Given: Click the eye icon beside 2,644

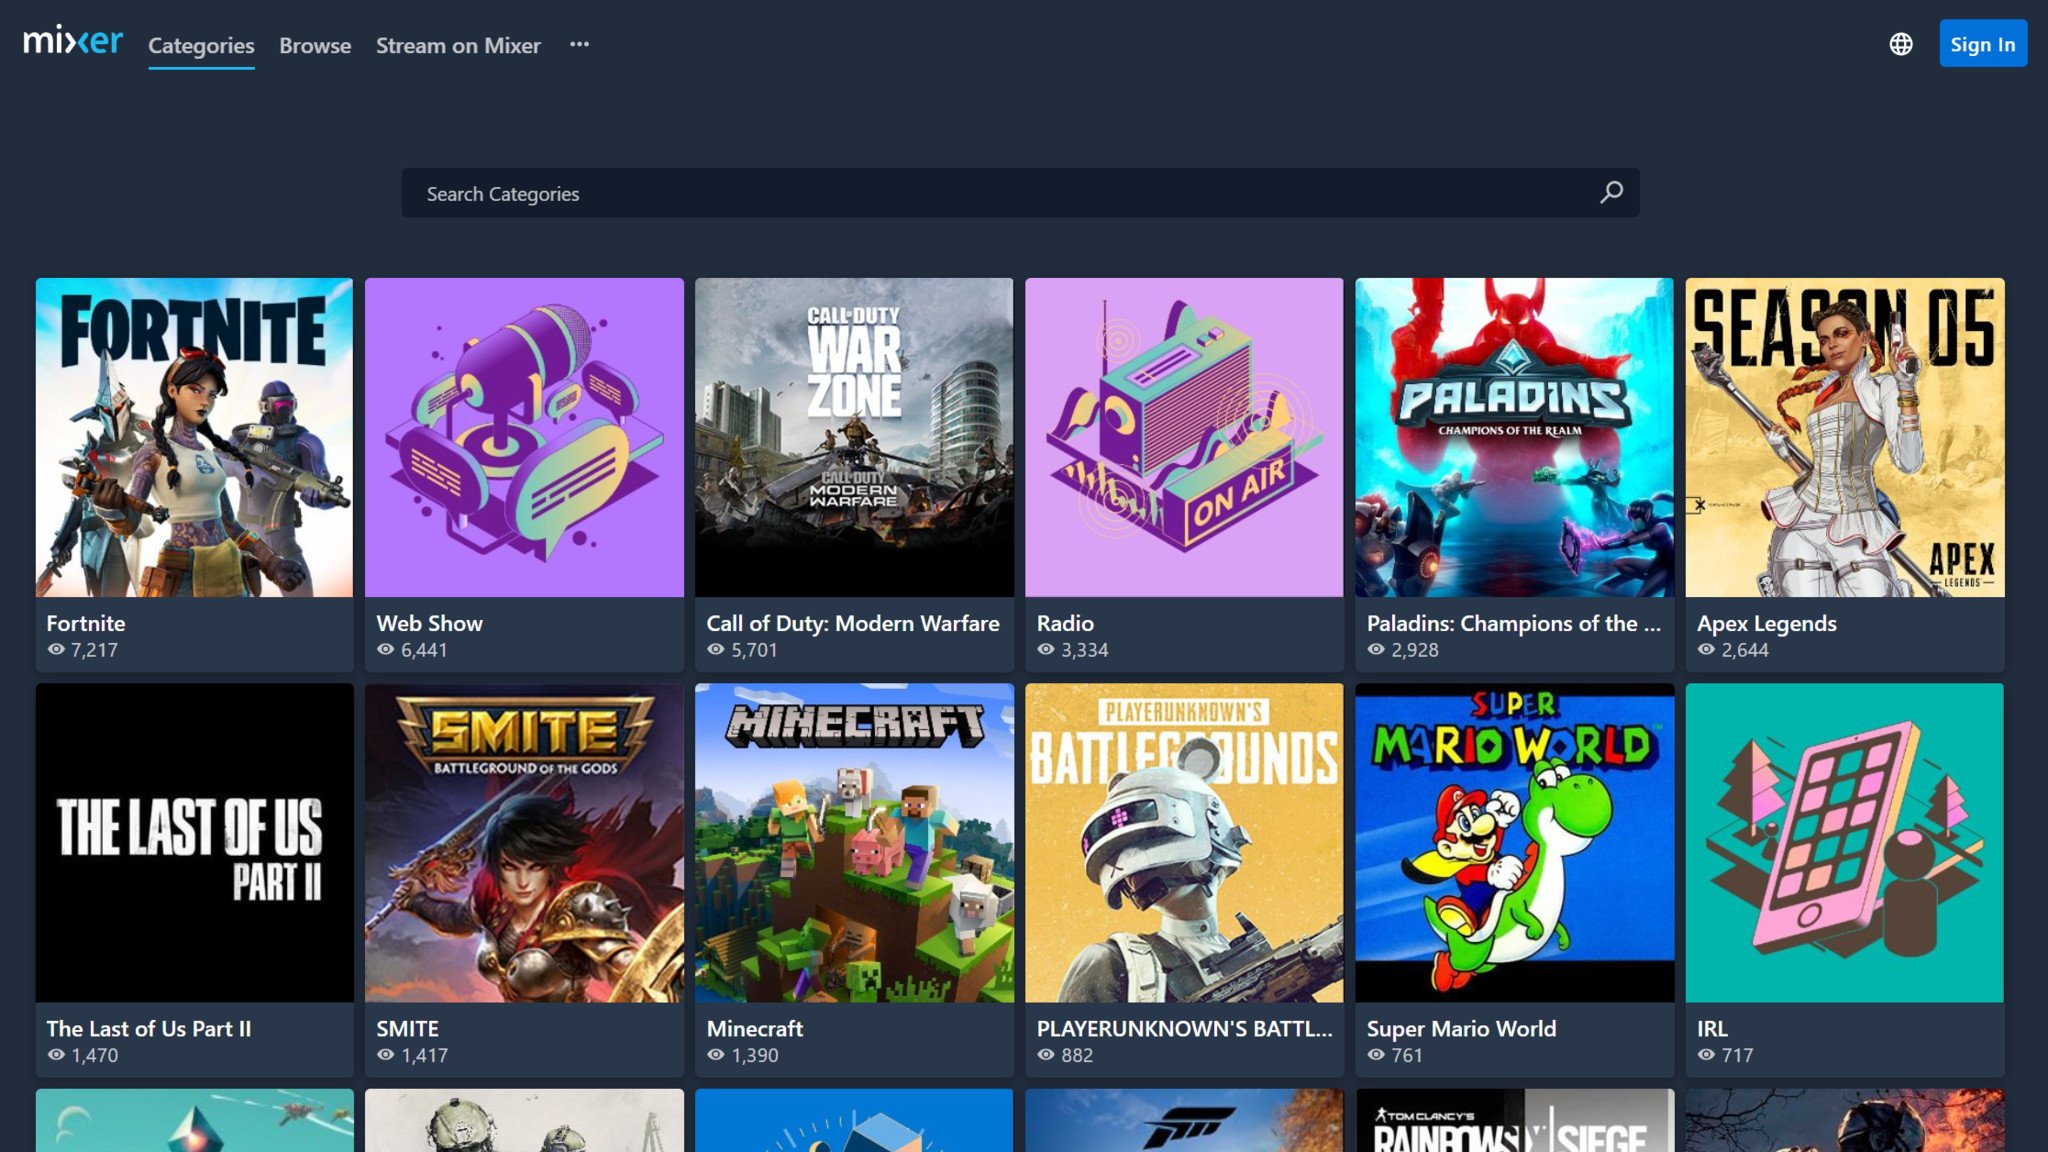Looking at the screenshot, I should tap(1706, 649).
